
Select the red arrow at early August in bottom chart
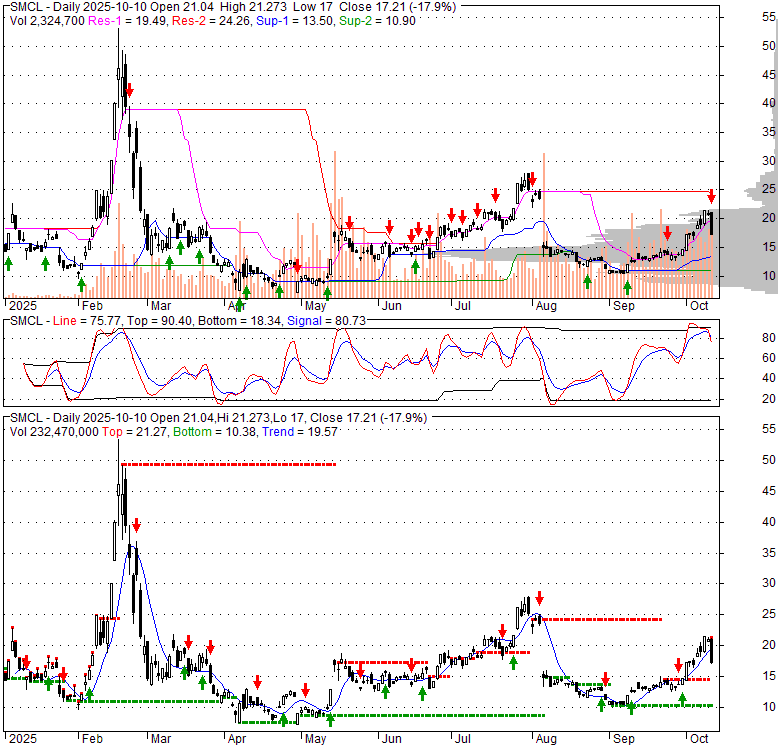[x=539, y=598]
